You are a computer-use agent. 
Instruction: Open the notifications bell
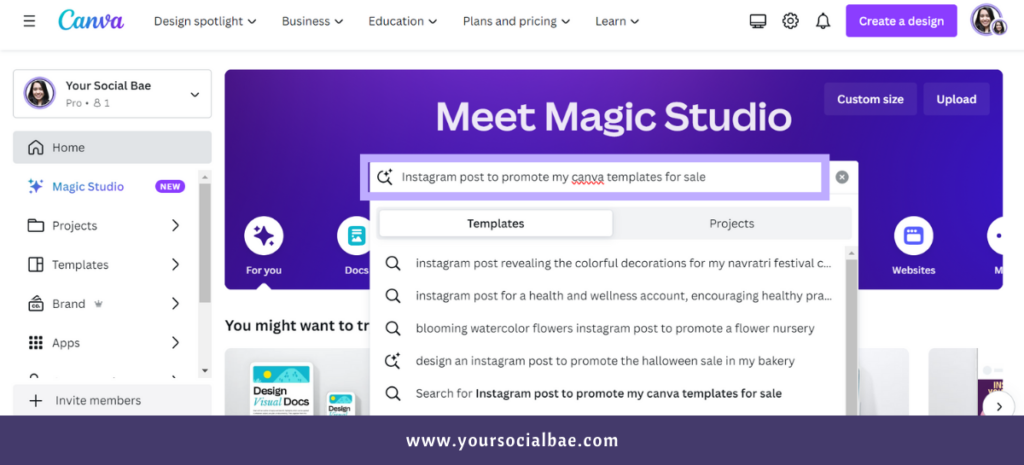pyautogui.click(x=823, y=21)
